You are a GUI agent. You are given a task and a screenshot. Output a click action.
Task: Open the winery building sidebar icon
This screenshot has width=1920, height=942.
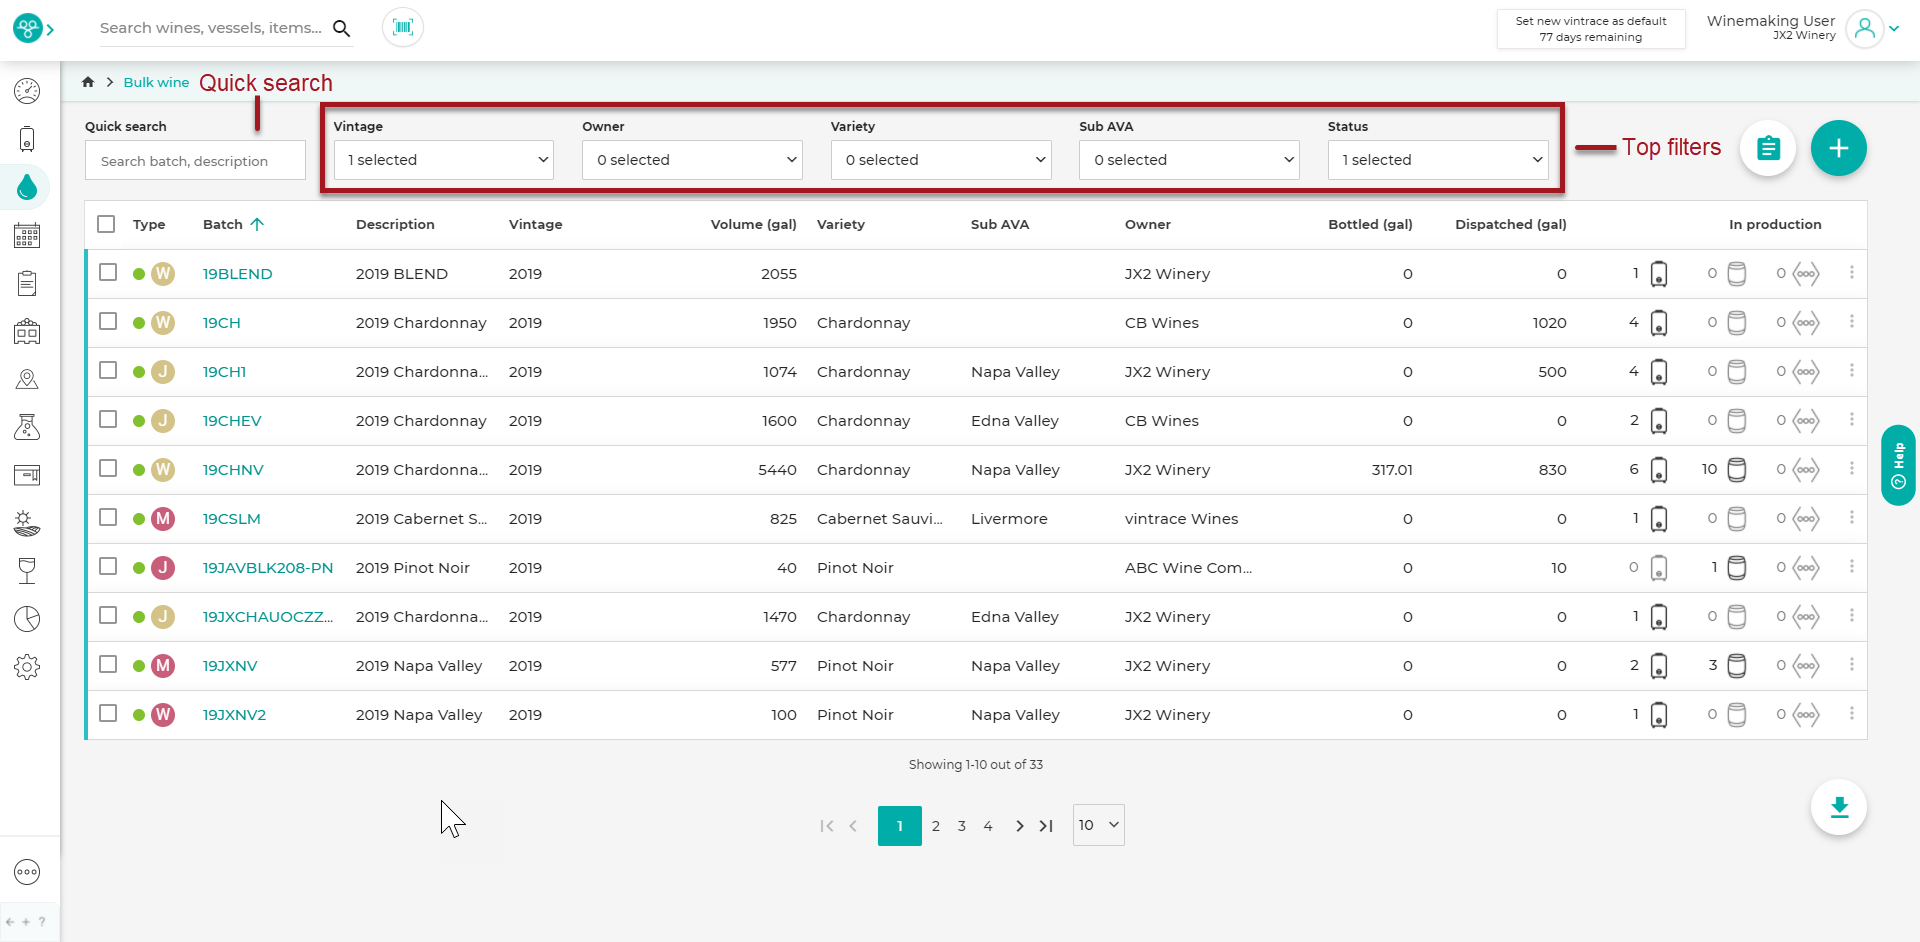(27, 331)
